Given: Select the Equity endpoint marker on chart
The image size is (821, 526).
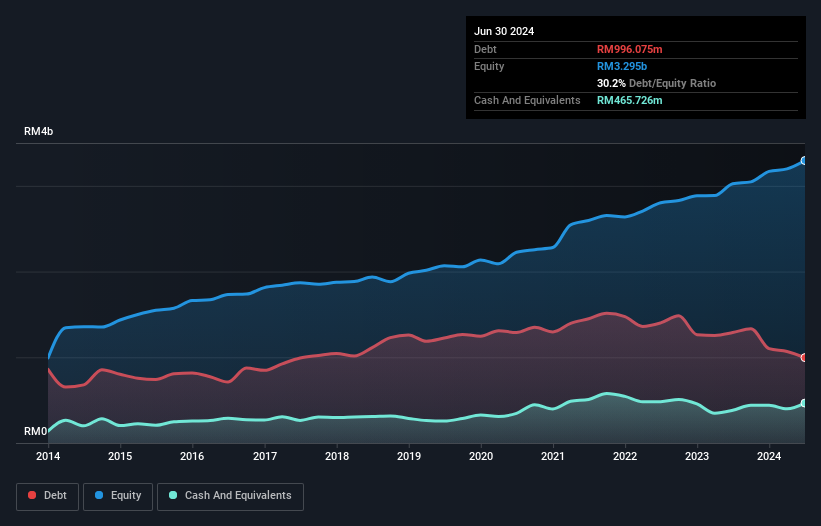Looking at the screenshot, I should (804, 161).
